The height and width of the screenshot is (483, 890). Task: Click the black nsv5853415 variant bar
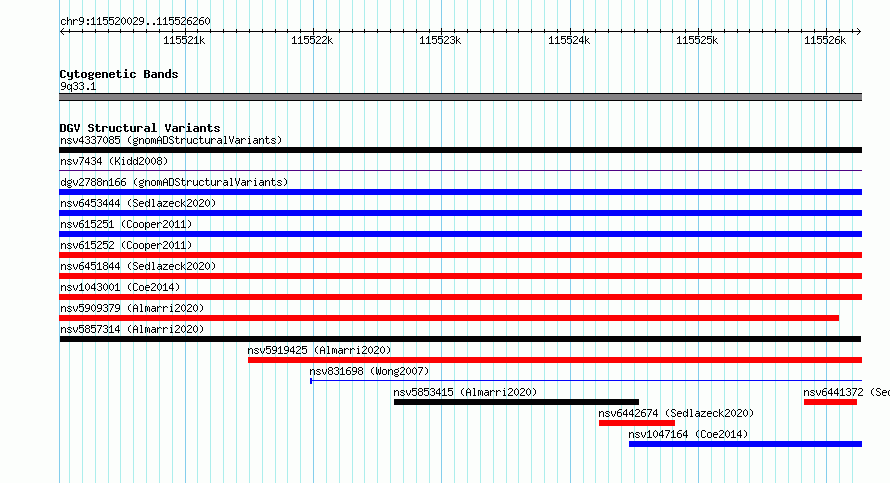click(516, 402)
